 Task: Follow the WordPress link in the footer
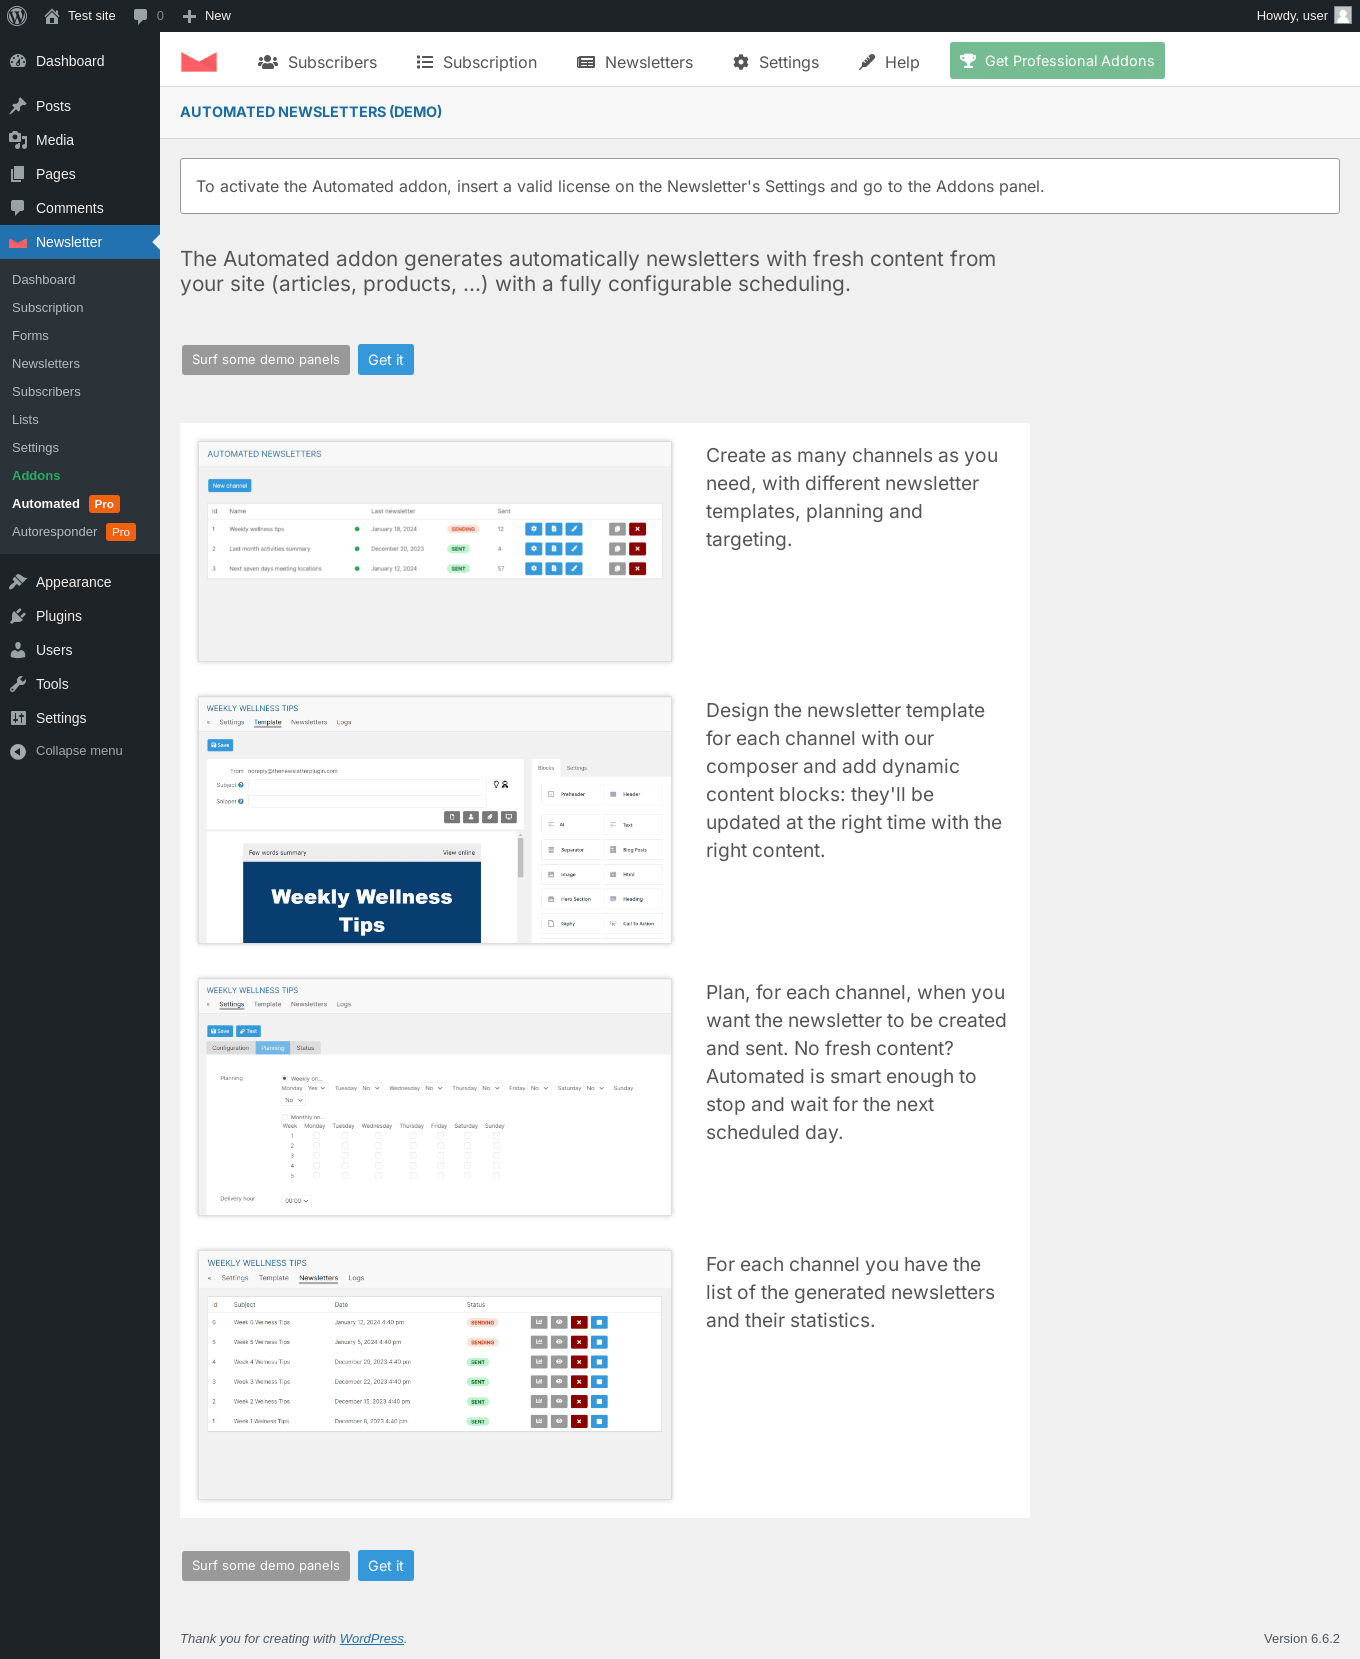click(x=372, y=1639)
